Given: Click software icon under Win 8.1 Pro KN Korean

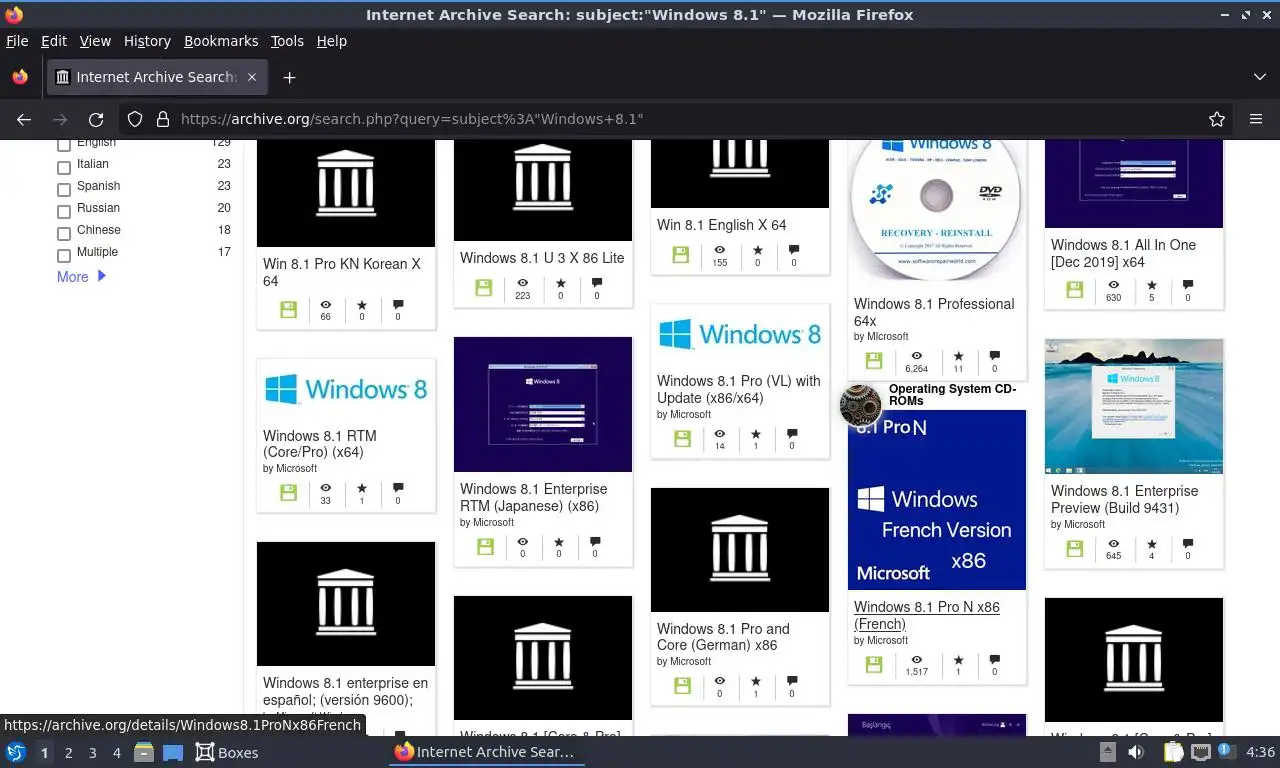Looking at the screenshot, I should [x=288, y=310].
